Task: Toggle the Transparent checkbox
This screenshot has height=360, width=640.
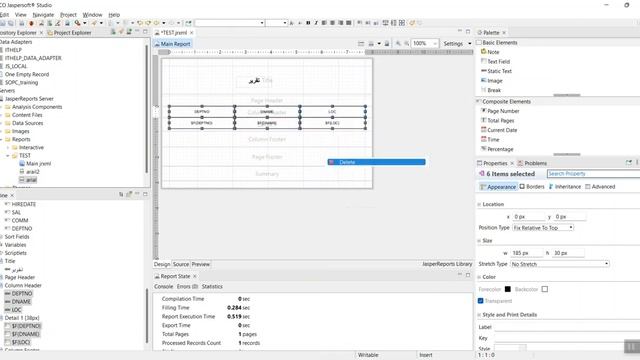Action: tap(480, 301)
